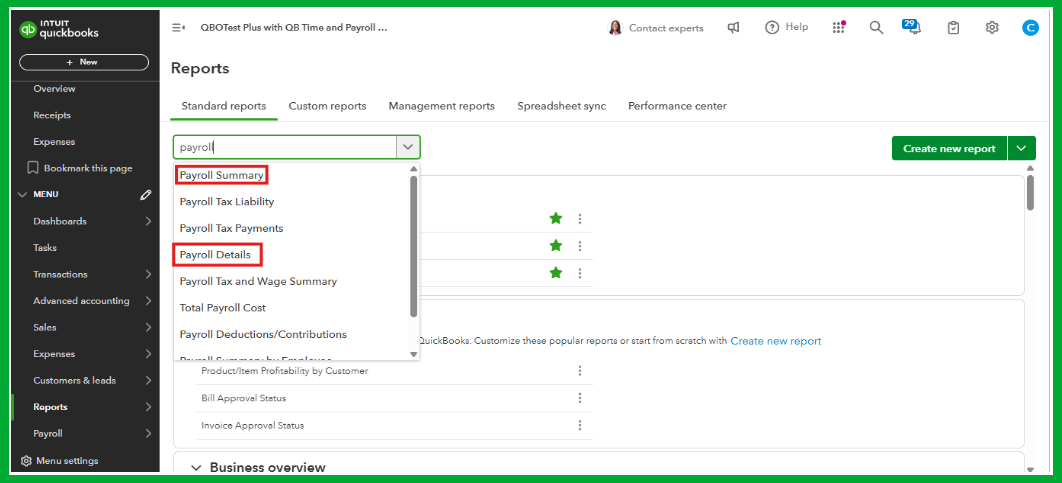1062x483 pixels.
Task: Open the announcements megaphone icon
Action: (733, 28)
